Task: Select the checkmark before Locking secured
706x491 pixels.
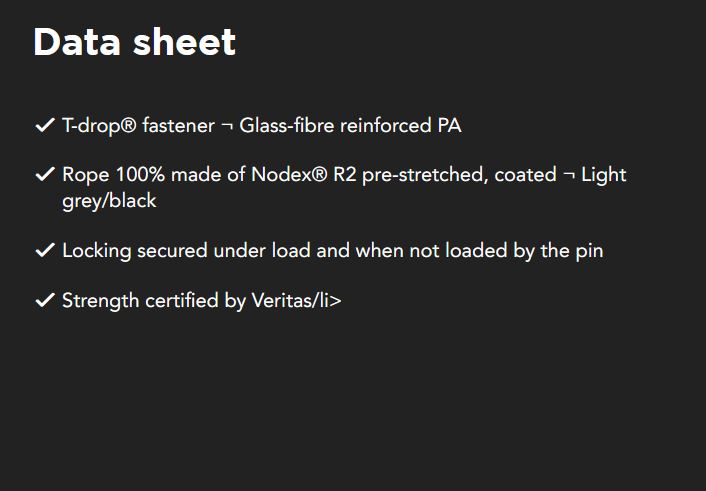Action: click(44, 251)
